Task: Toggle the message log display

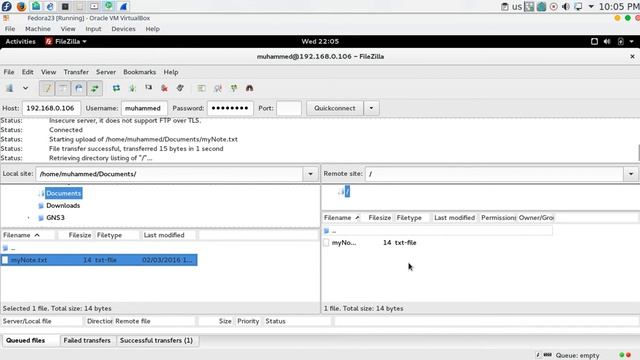Action: (x=47, y=88)
